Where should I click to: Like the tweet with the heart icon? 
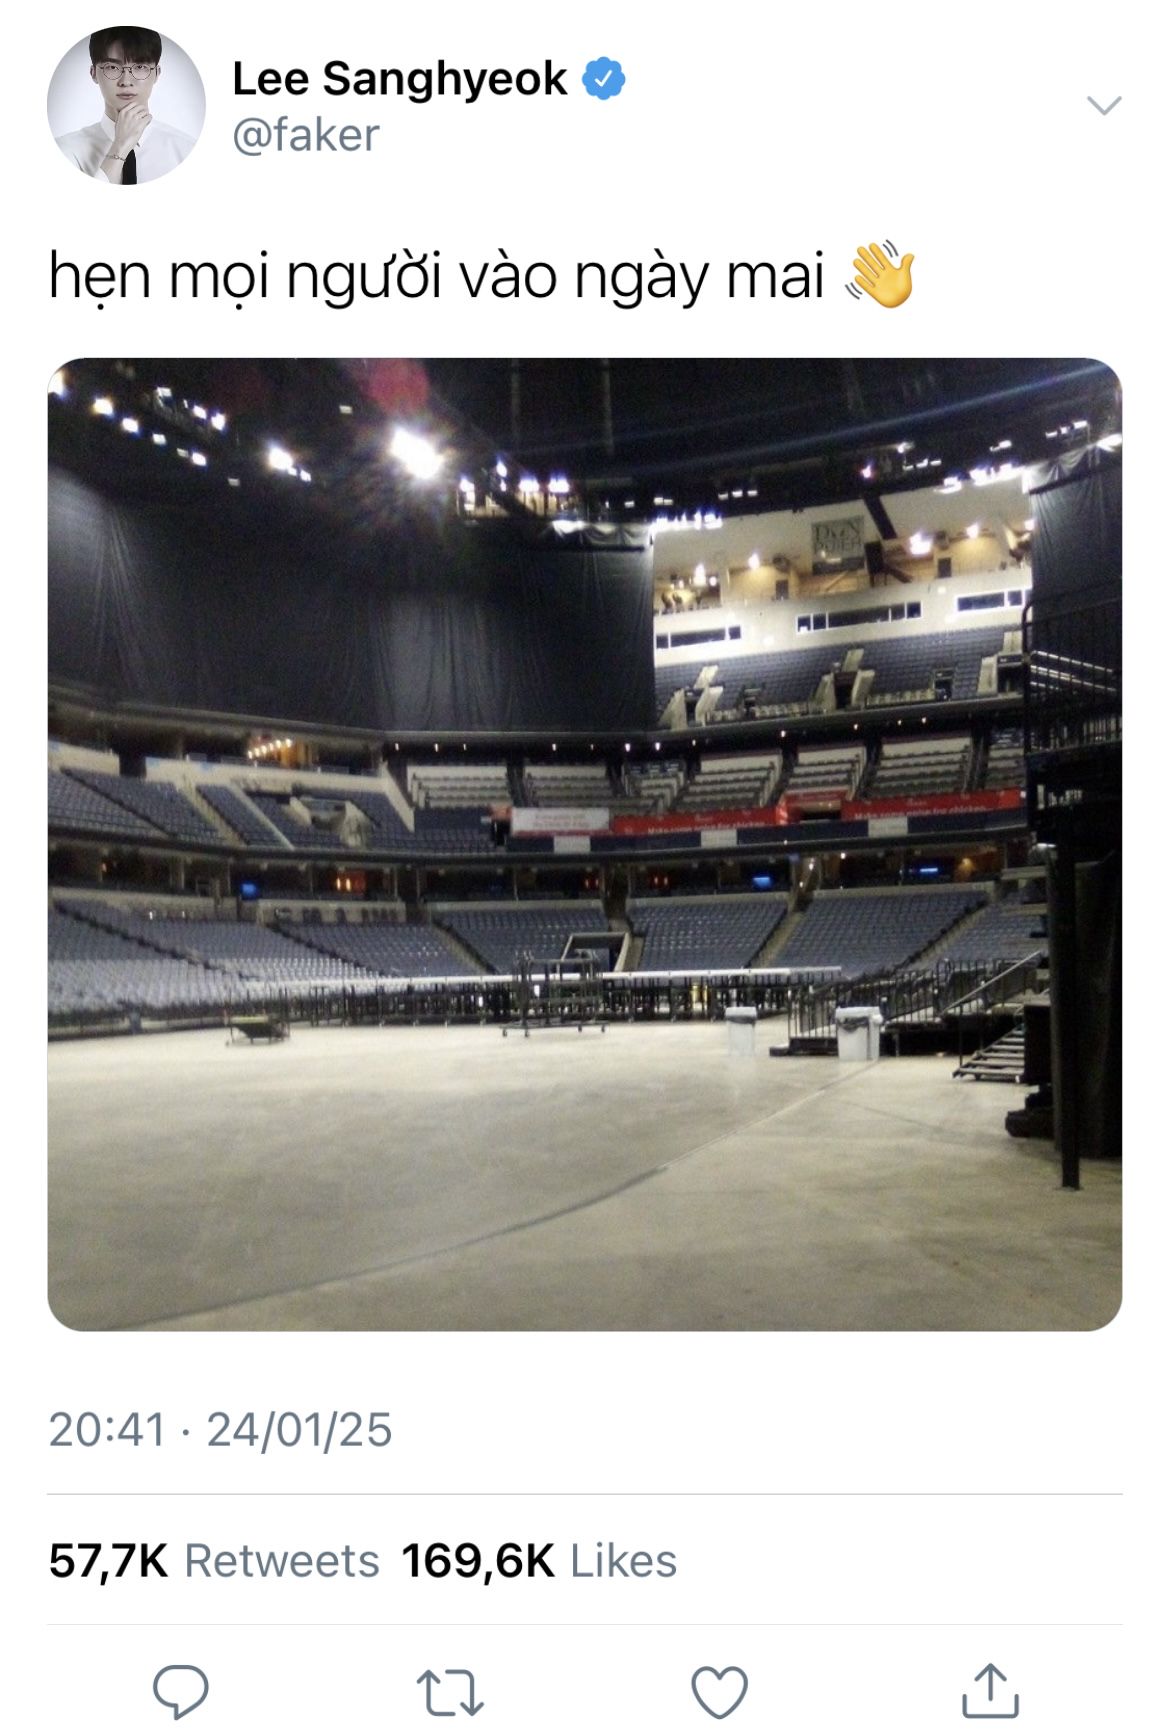pyautogui.click(x=720, y=1692)
